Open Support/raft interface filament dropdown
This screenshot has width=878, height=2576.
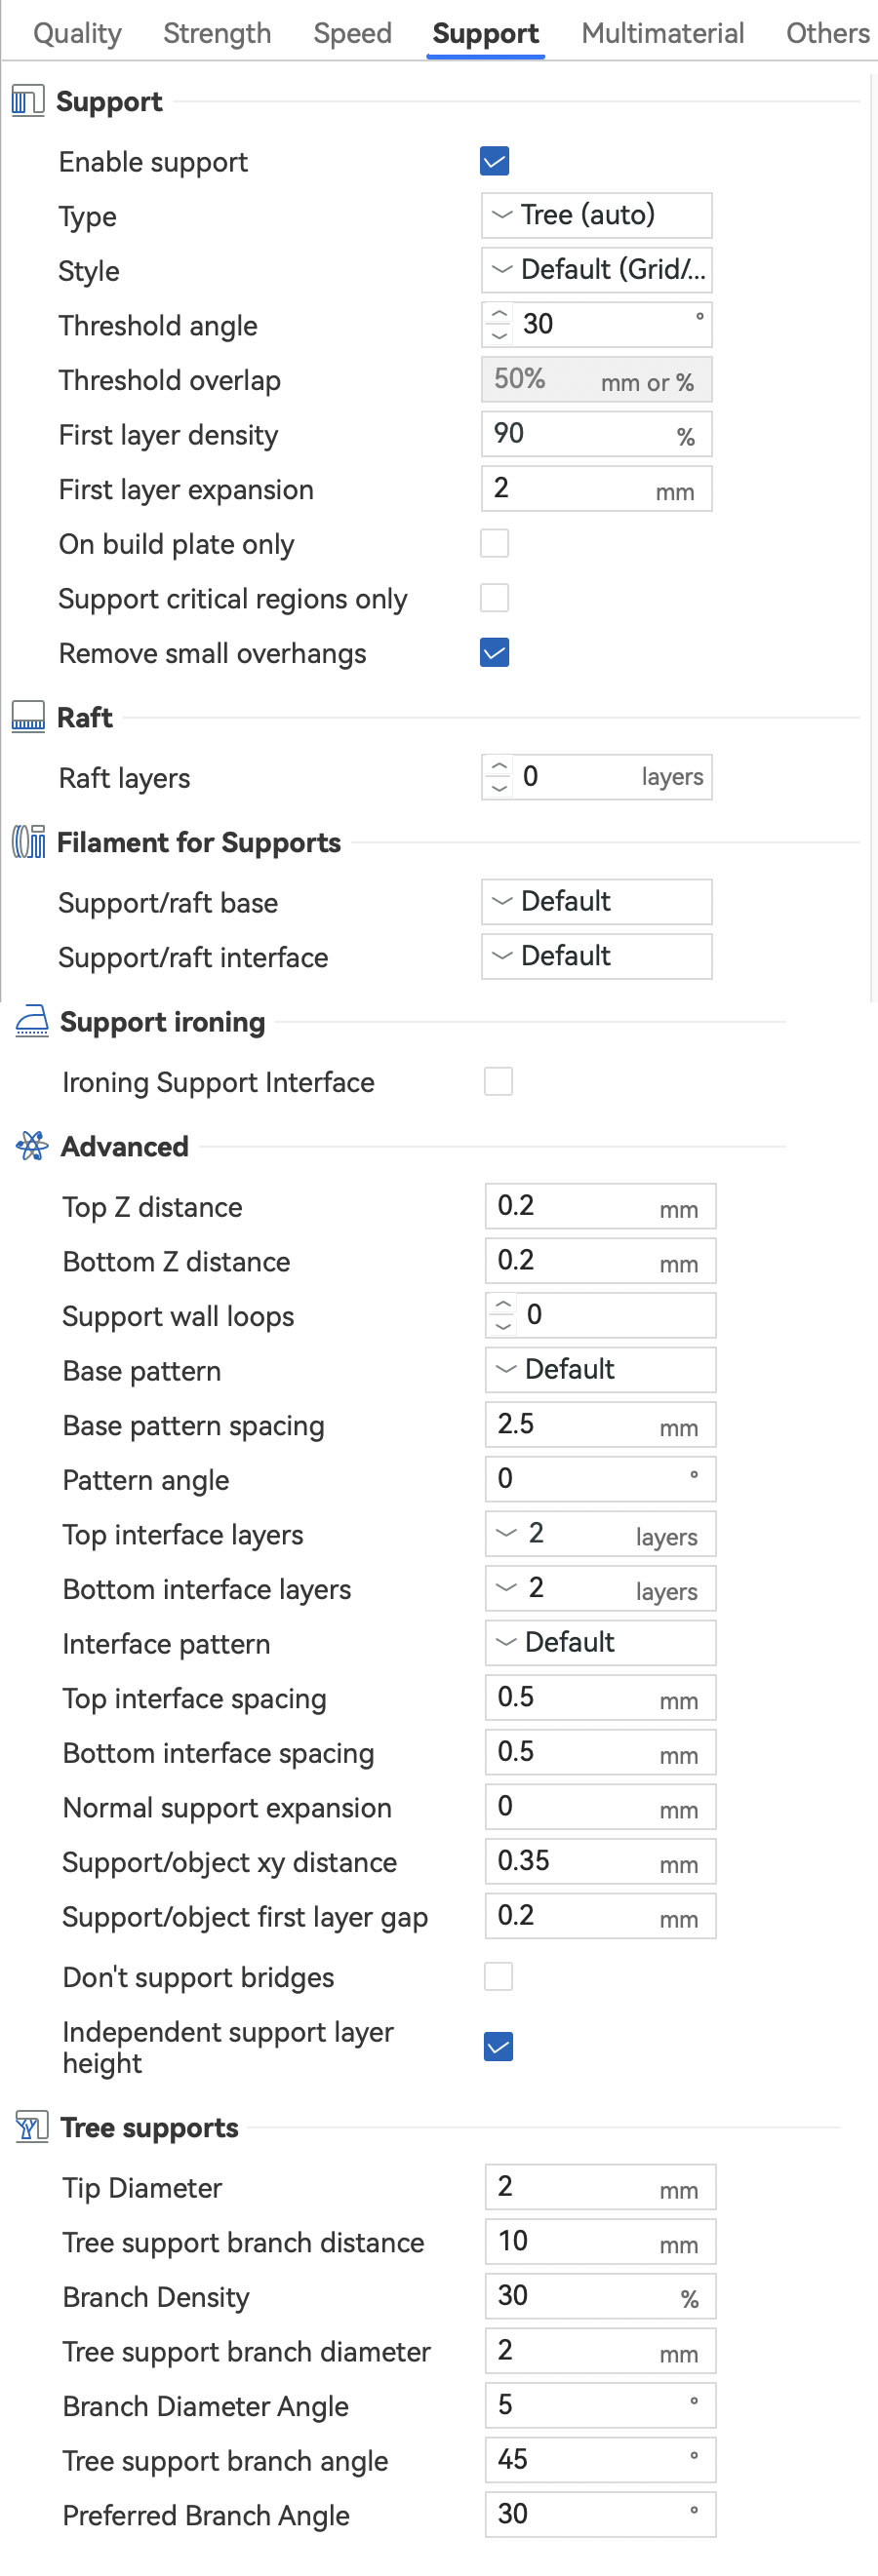(597, 956)
